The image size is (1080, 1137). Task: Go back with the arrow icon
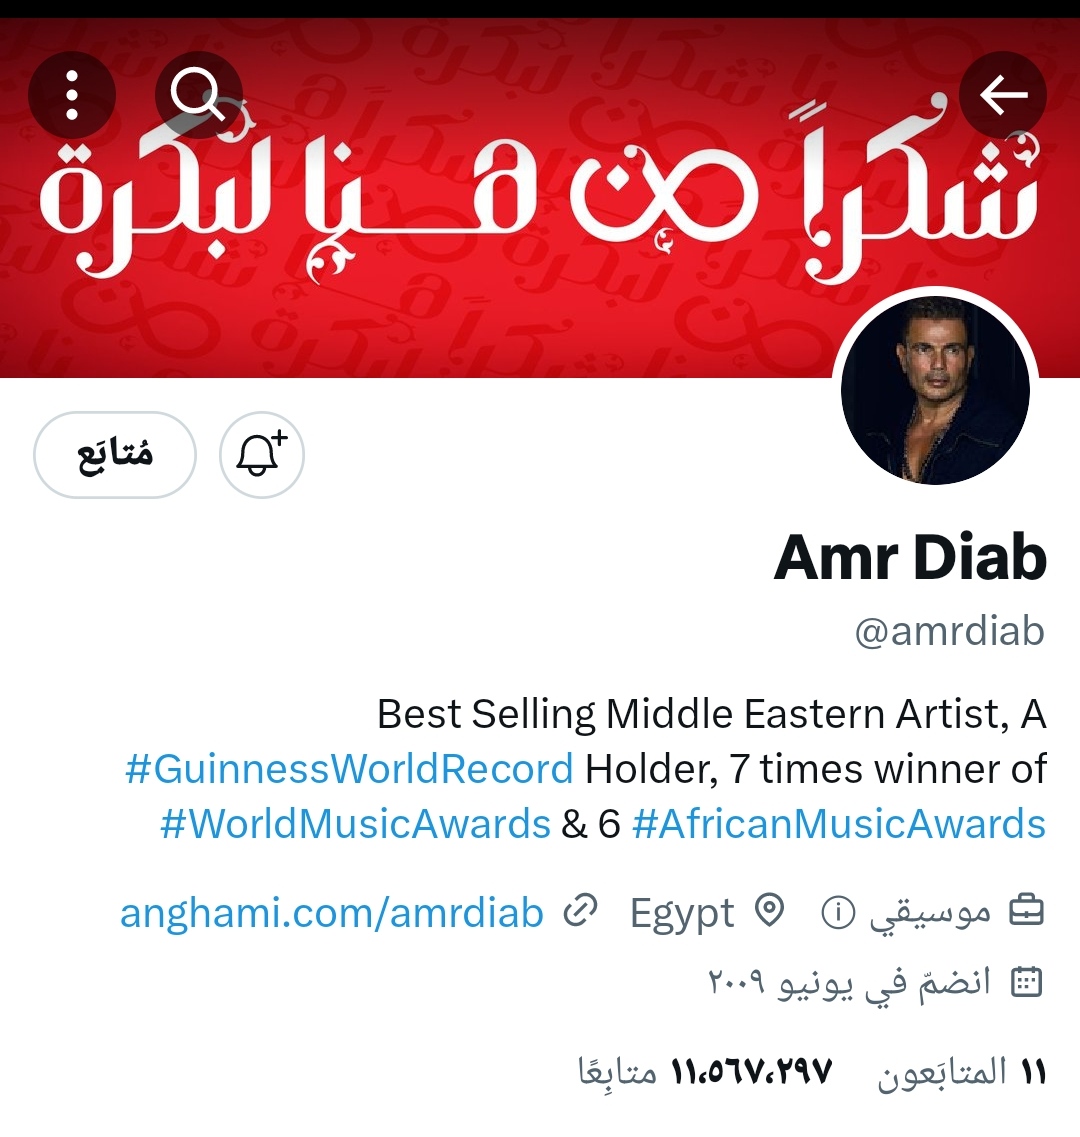1003,95
